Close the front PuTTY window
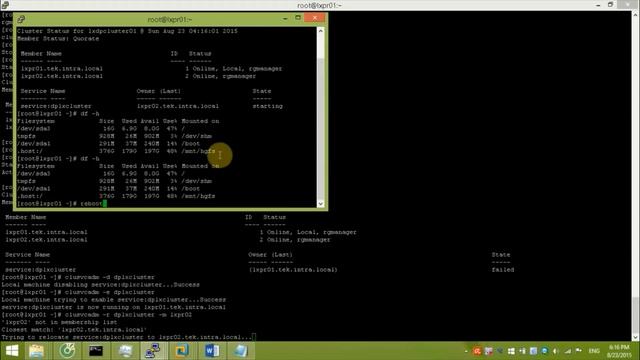640x360 pixels. click(315, 18)
